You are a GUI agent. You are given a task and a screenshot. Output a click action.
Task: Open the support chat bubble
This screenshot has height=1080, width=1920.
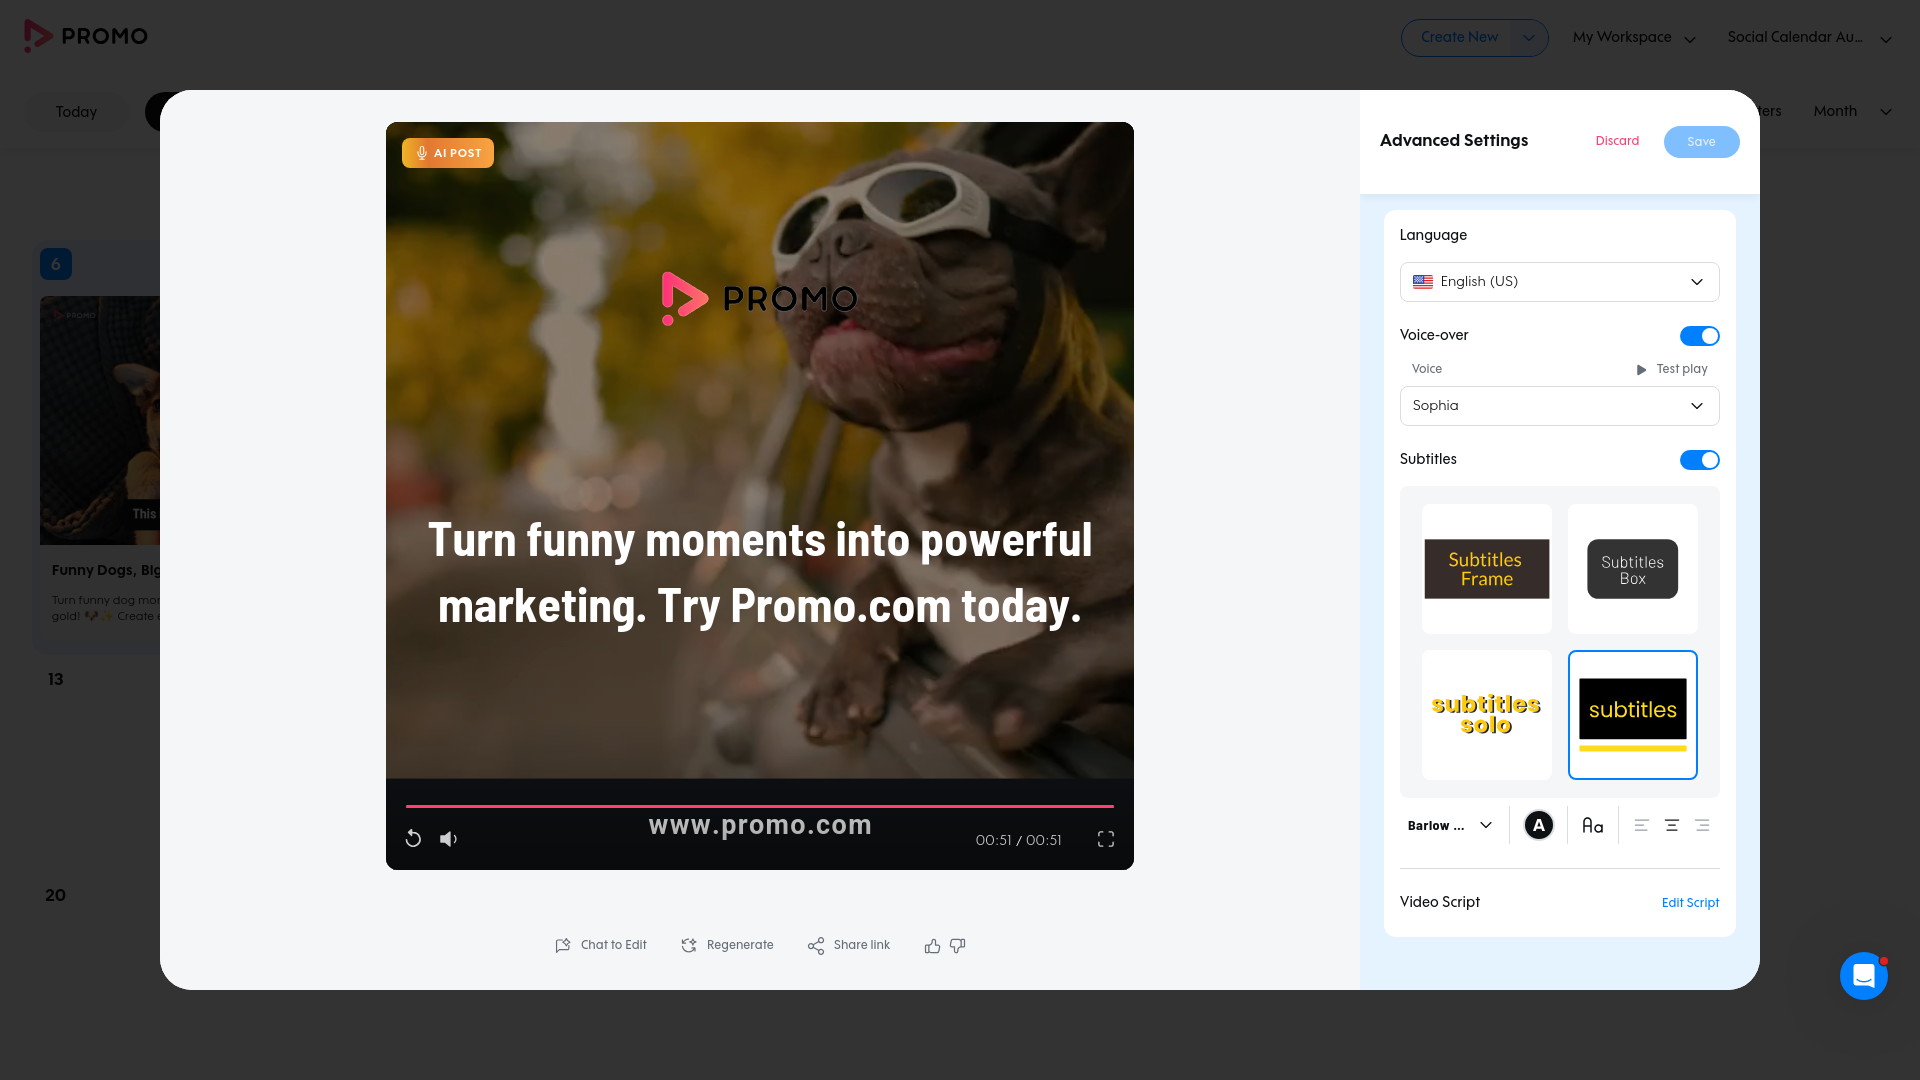coord(1863,975)
